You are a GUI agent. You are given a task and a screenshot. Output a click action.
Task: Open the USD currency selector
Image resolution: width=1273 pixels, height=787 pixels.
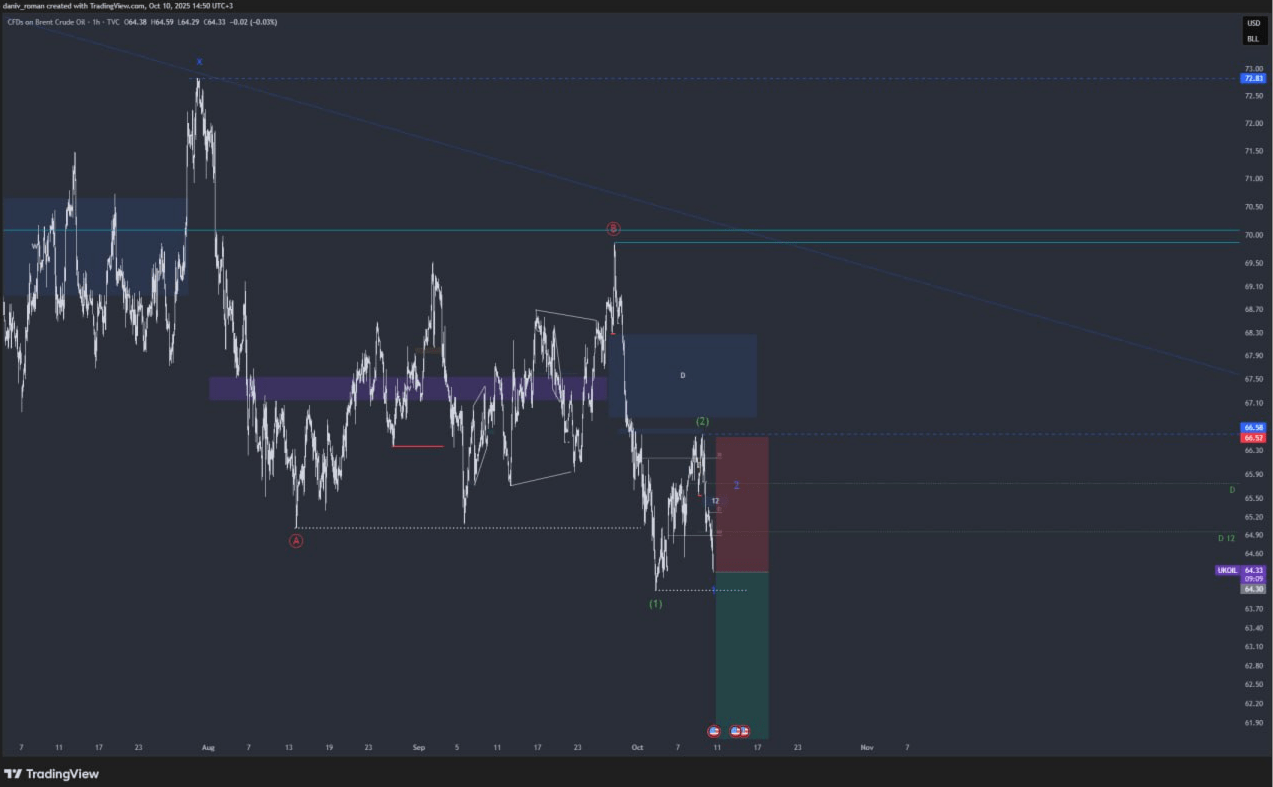coord(1252,23)
